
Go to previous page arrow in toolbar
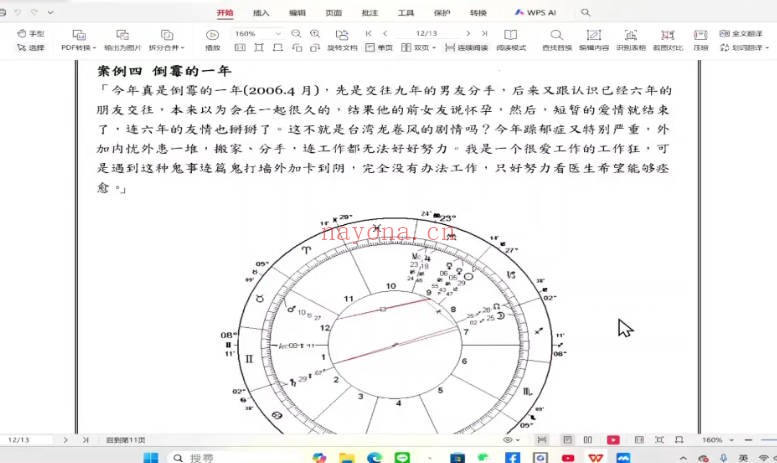point(385,33)
